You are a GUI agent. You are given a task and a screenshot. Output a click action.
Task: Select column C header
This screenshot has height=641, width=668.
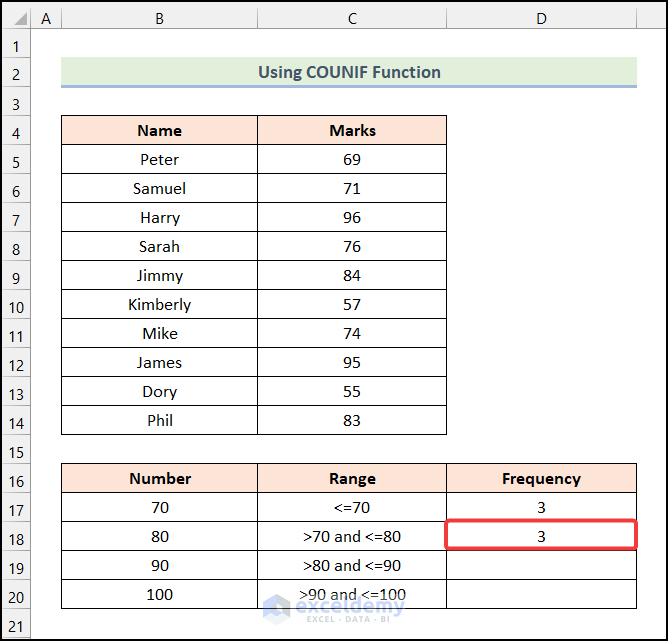point(352,19)
